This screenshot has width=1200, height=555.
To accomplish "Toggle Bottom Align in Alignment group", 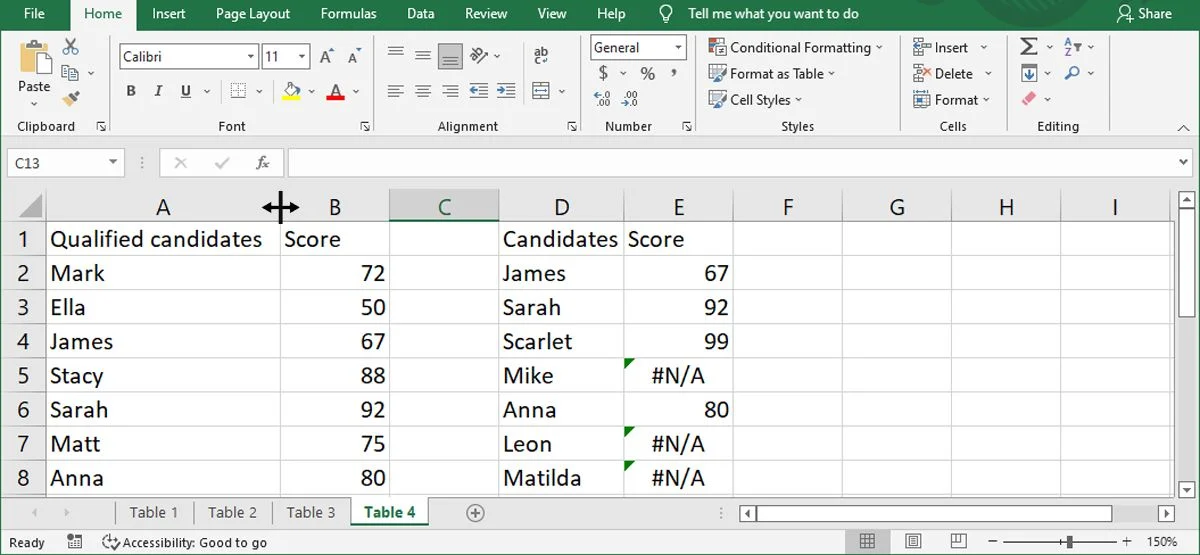I will tap(450, 56).
